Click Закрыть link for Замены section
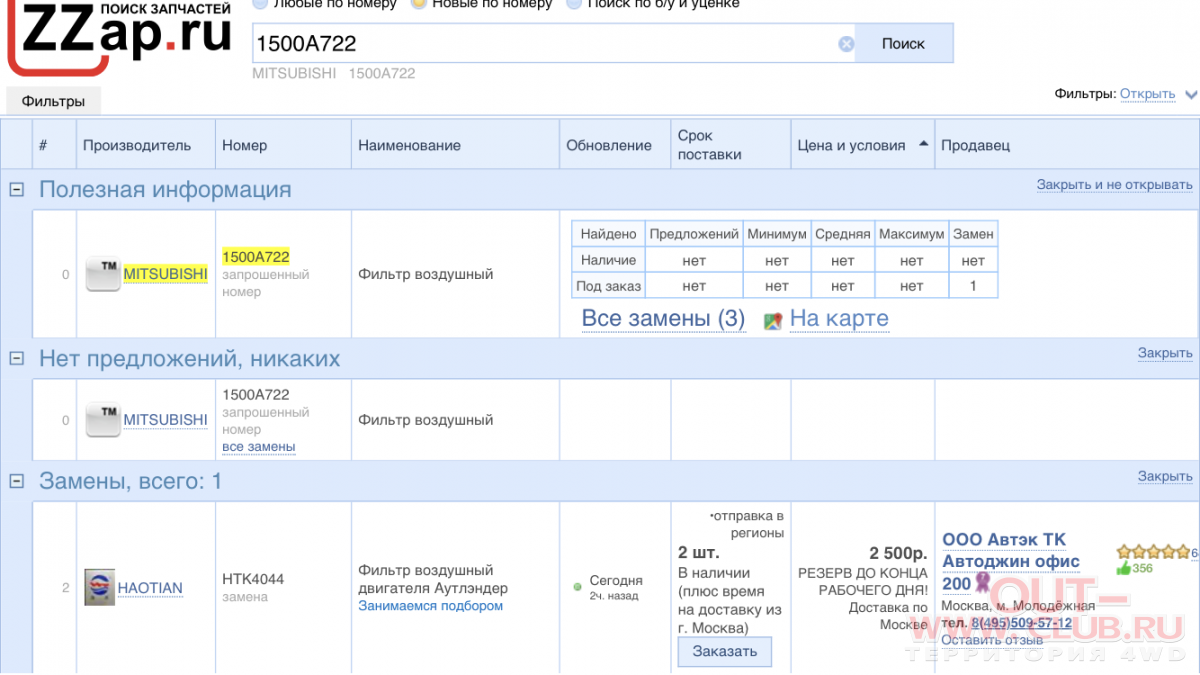Screen dimensions: 1200x675 click(1165, 476)
